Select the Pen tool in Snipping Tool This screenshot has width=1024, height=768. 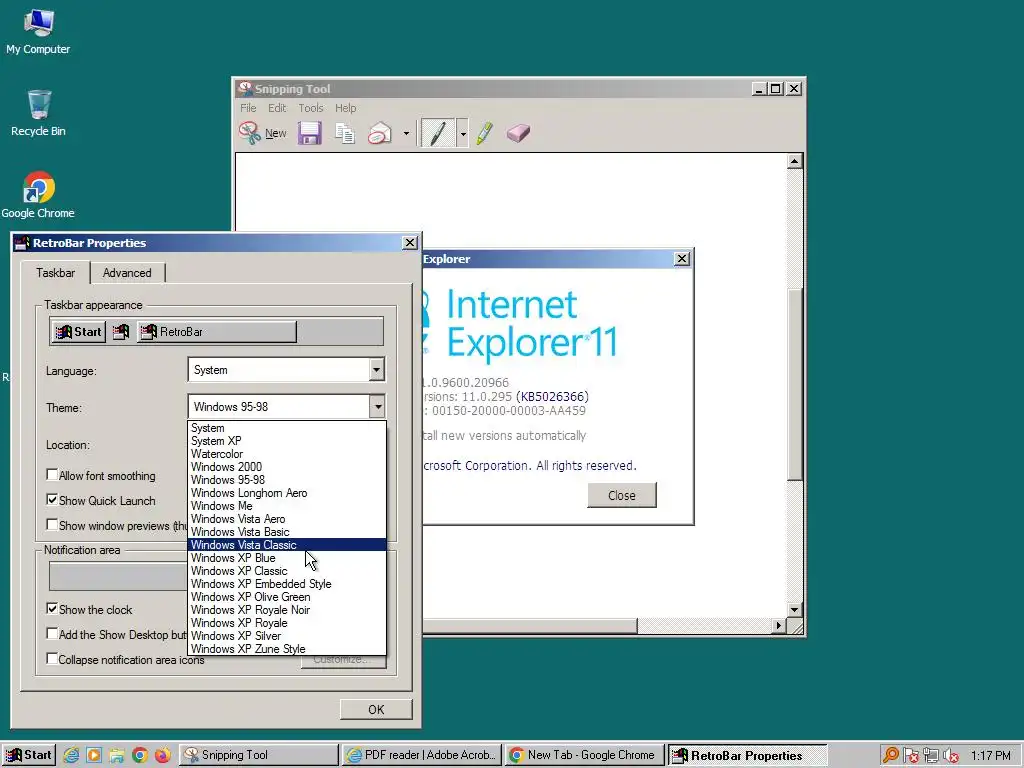[438, 133]
